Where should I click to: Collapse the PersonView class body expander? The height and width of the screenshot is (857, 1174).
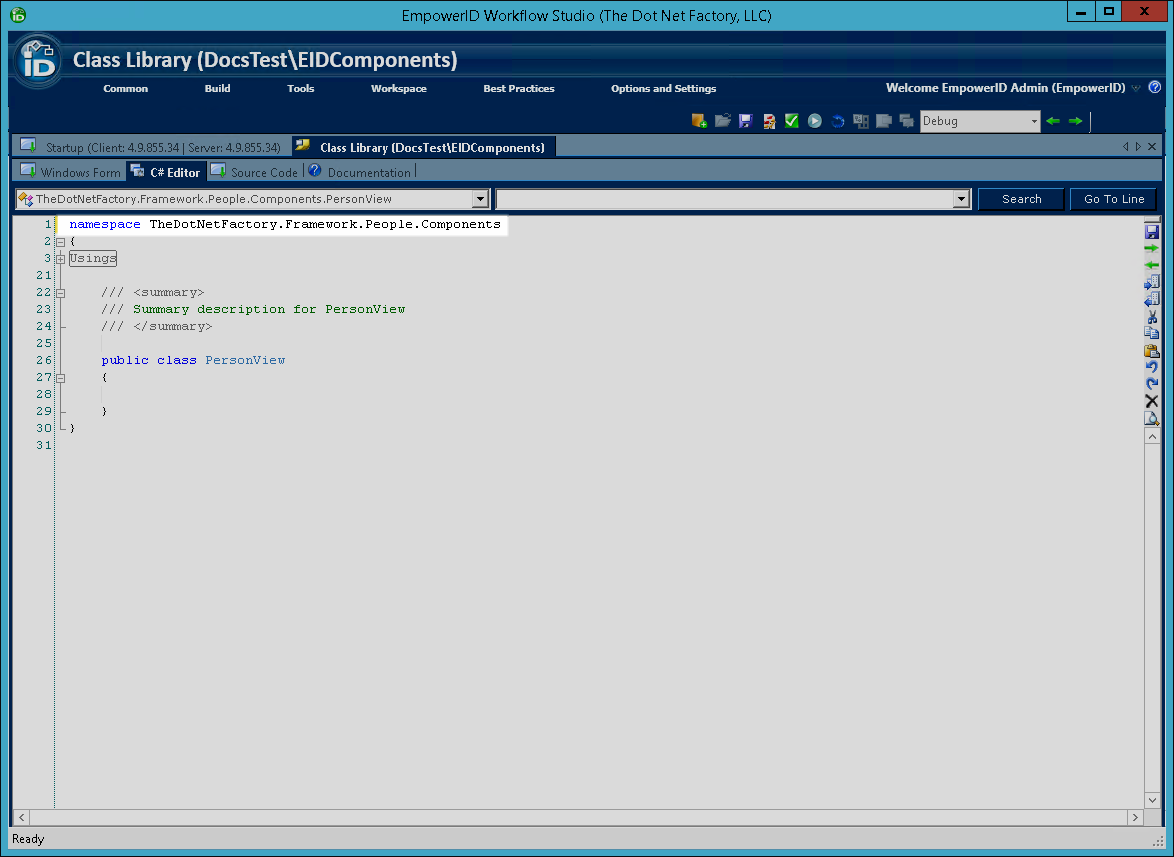pyautogui.click(x=60, y=377)
